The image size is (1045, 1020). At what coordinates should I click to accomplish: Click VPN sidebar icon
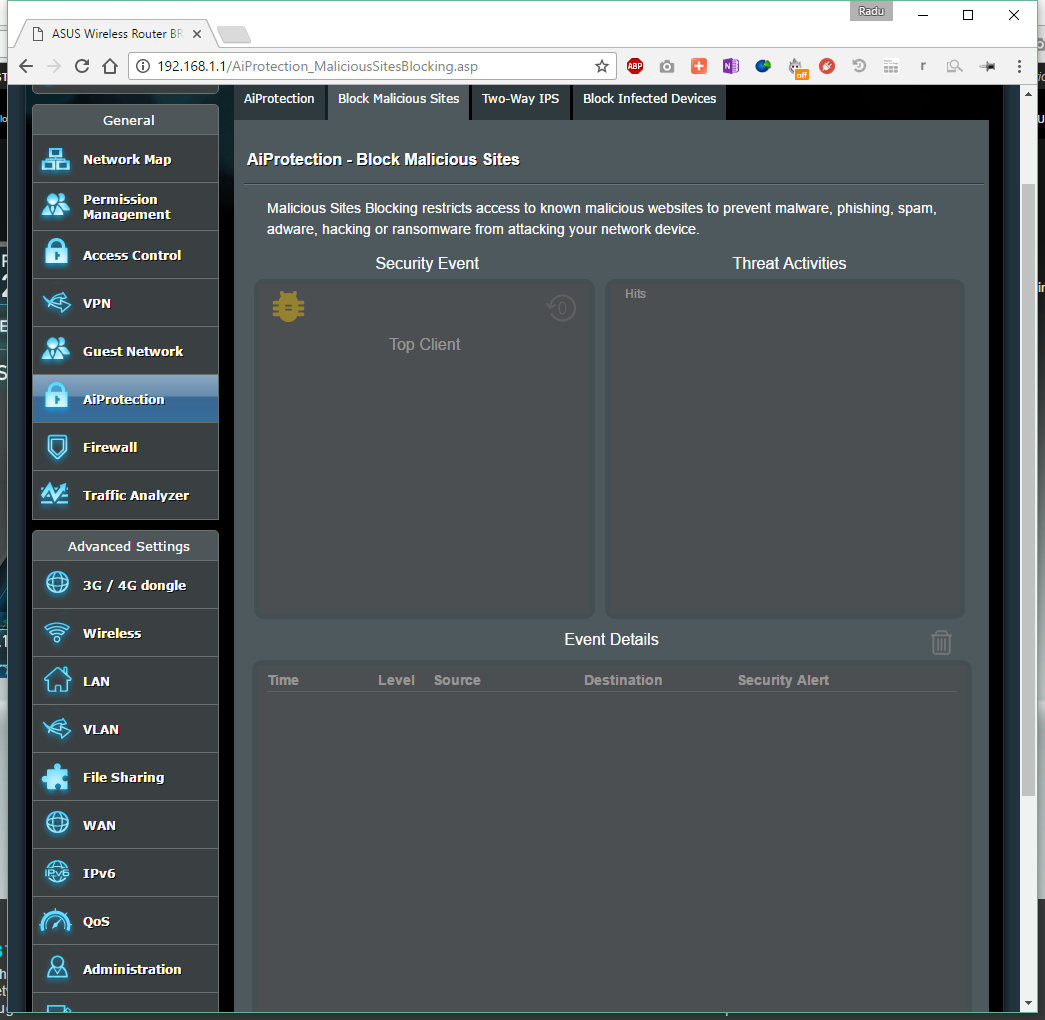pyautogui.click(x=56, y=303)
